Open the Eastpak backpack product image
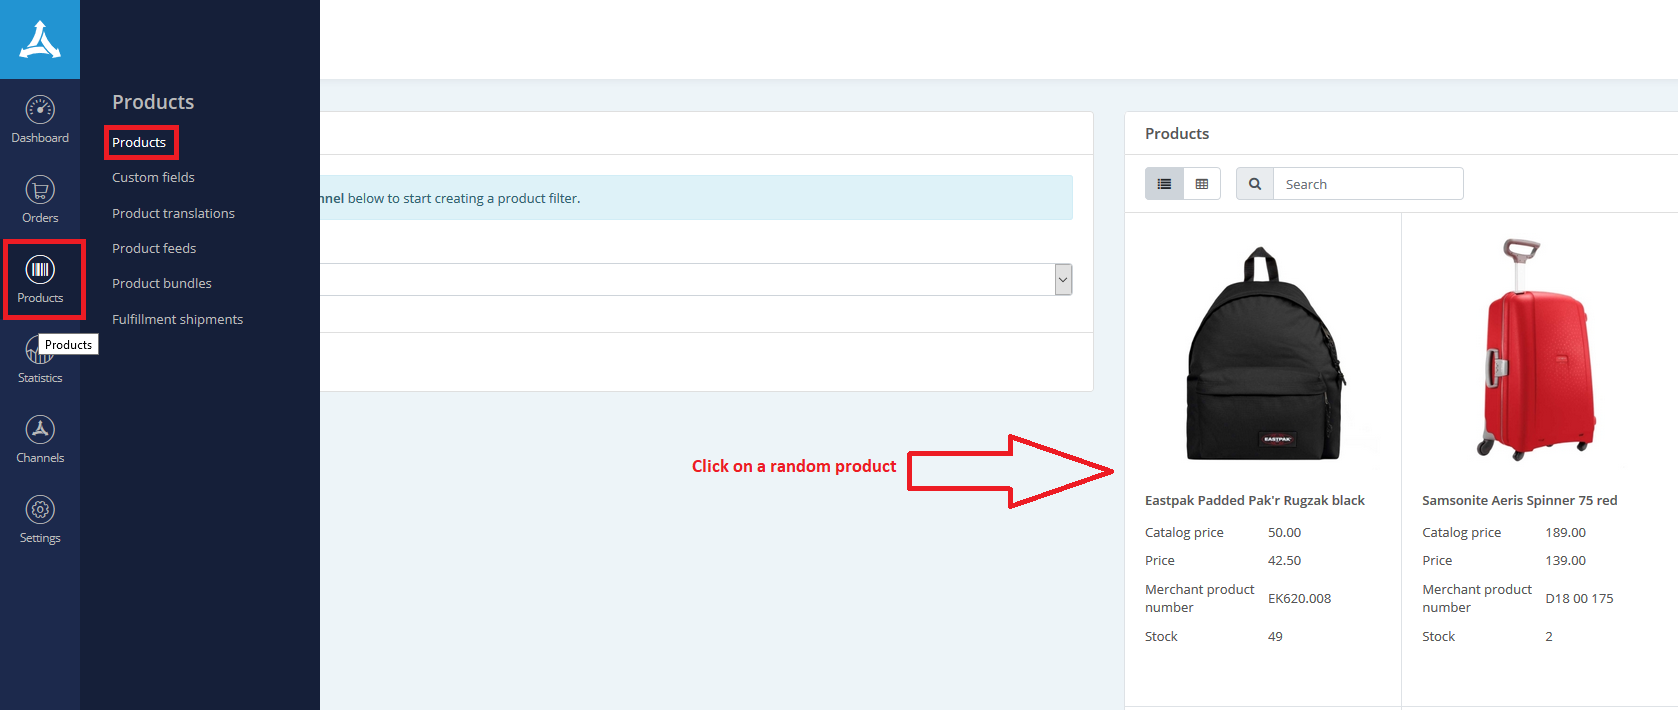 (1264, 354)
